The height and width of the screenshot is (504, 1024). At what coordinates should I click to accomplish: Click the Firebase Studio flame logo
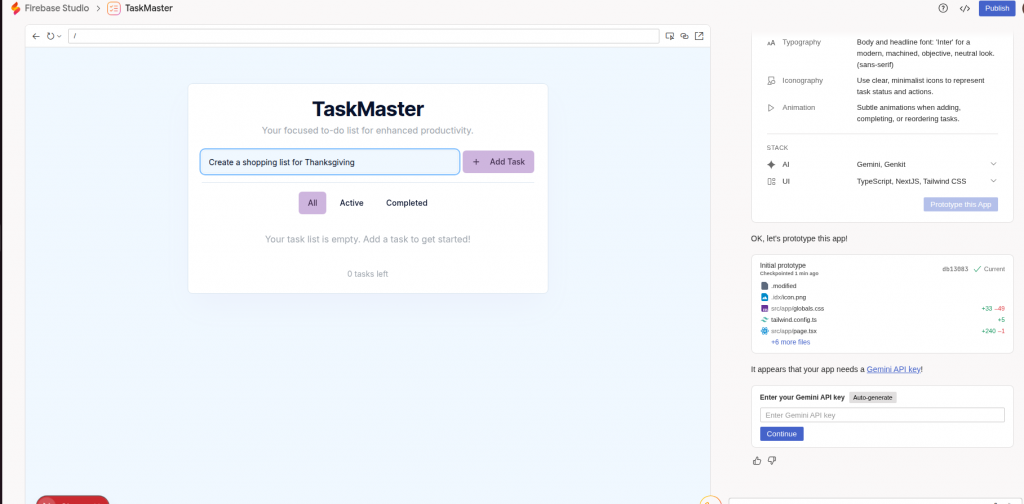point(16,8)
